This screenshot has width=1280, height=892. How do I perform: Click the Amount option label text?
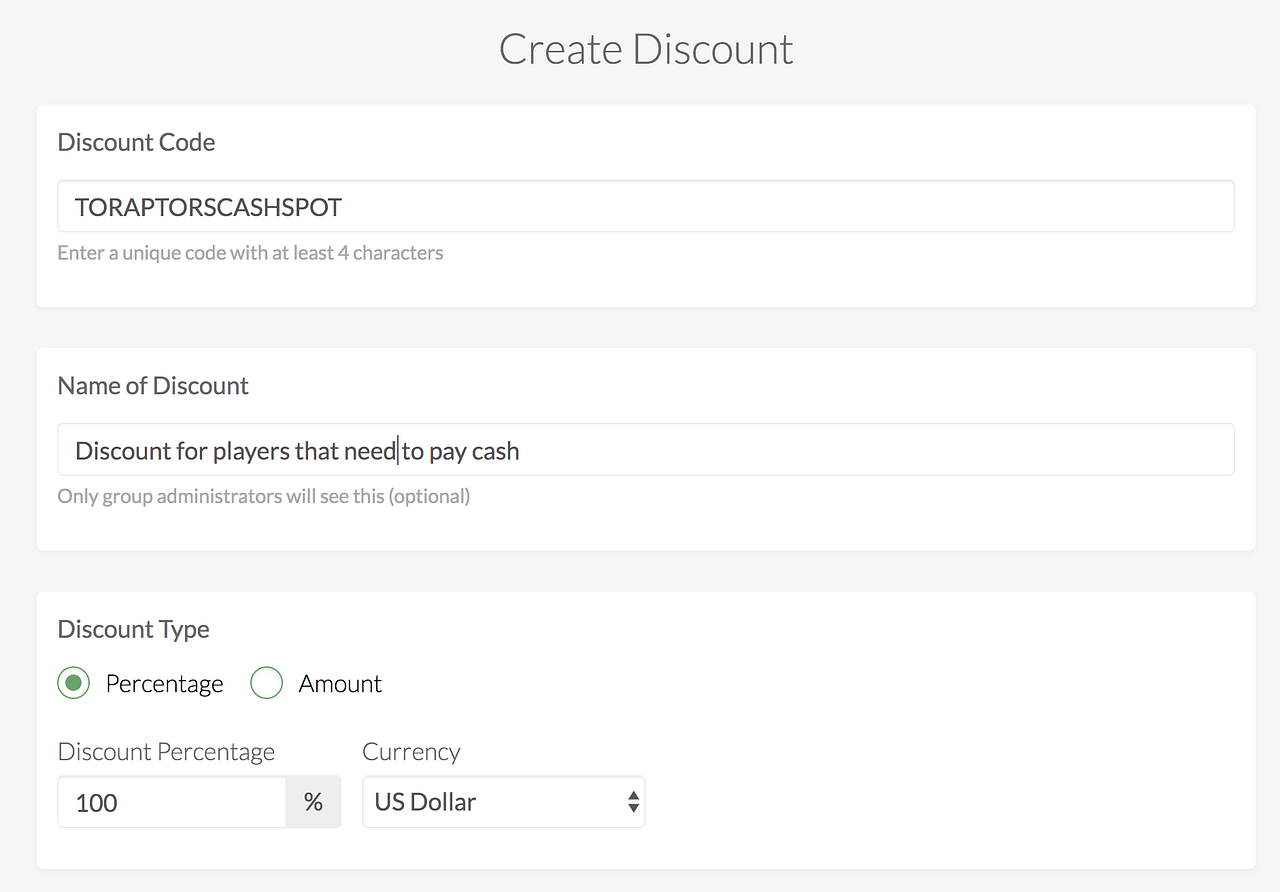click(x=340, y=684)
